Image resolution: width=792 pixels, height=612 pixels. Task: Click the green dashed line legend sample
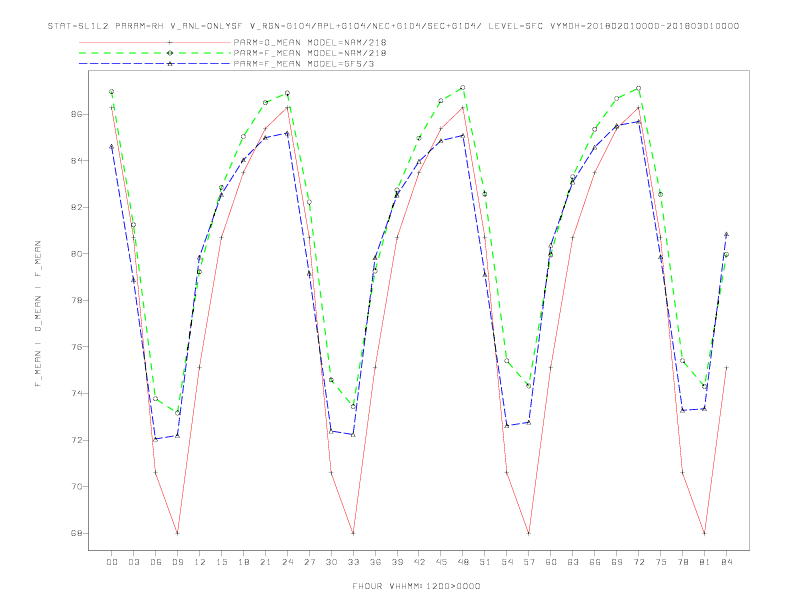tap(155, 53)
